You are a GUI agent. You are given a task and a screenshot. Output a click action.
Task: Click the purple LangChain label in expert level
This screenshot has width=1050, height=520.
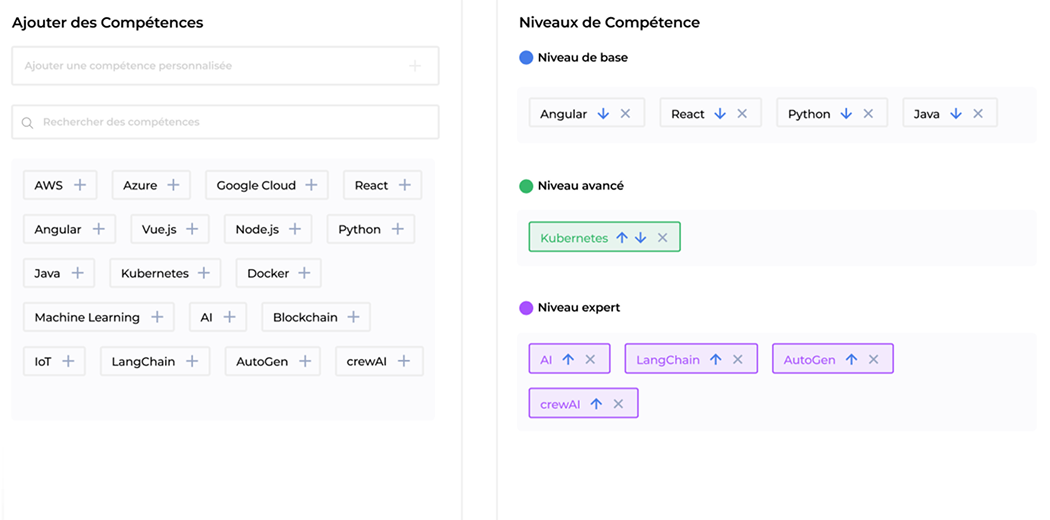click(x=668, y=360)
